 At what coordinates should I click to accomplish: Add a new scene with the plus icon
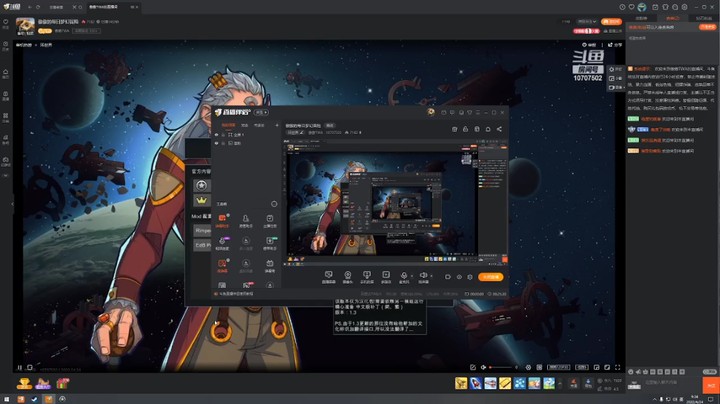coord(277,125)
